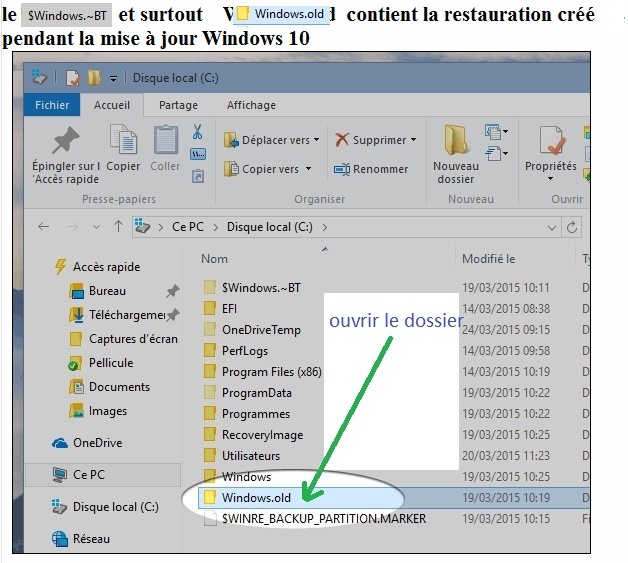Click the 19/03/2015 10:19 date of Windows.old
628x563 pixels.
506,498
